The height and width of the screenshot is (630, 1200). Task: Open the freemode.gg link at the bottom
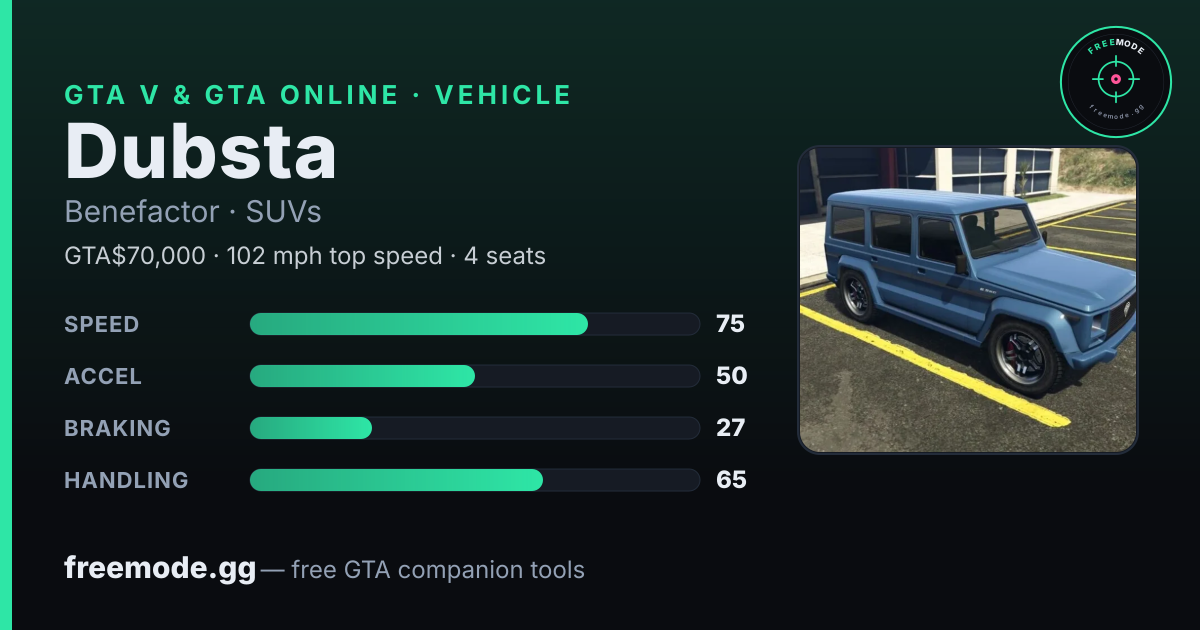(x=160, y=569)
